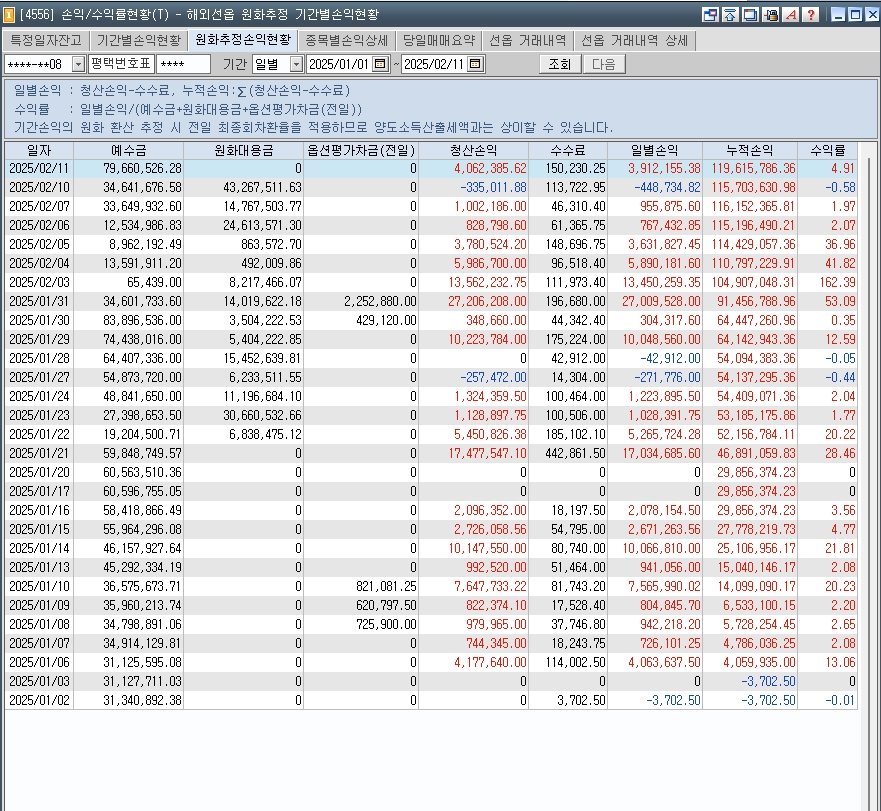Viewport: 881px width, 811px height.
Task: Click the 청산손익 column header
Action: (474, 151)
